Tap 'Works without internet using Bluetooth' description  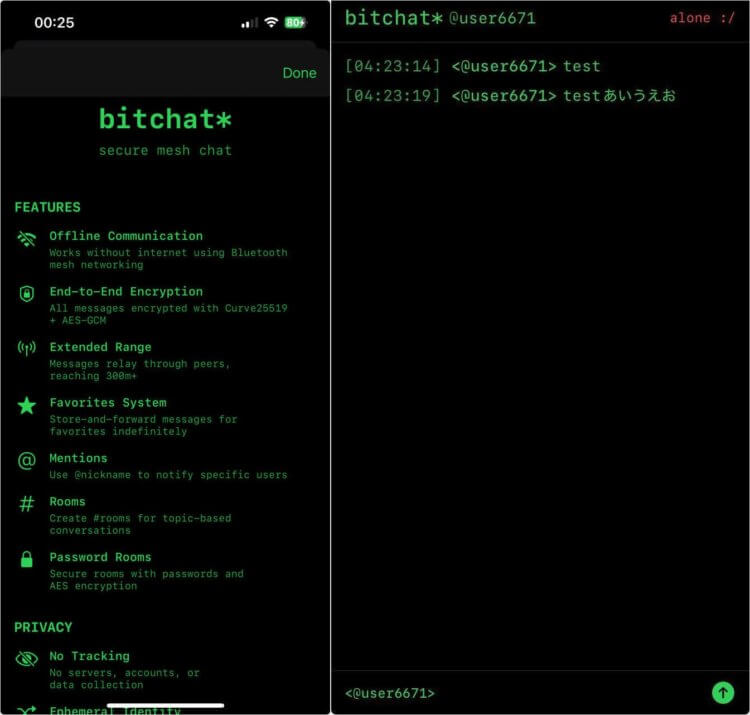[x=168, y=258]
